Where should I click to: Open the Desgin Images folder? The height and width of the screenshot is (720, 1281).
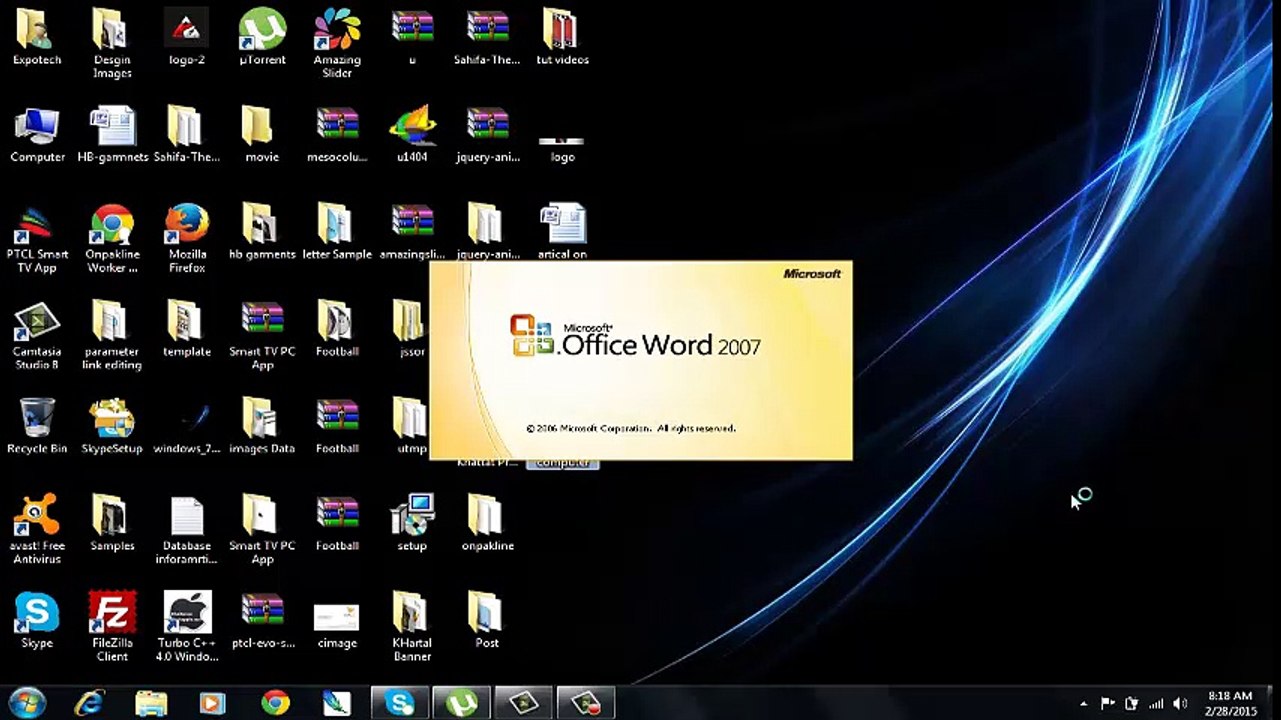click(112, 44)
